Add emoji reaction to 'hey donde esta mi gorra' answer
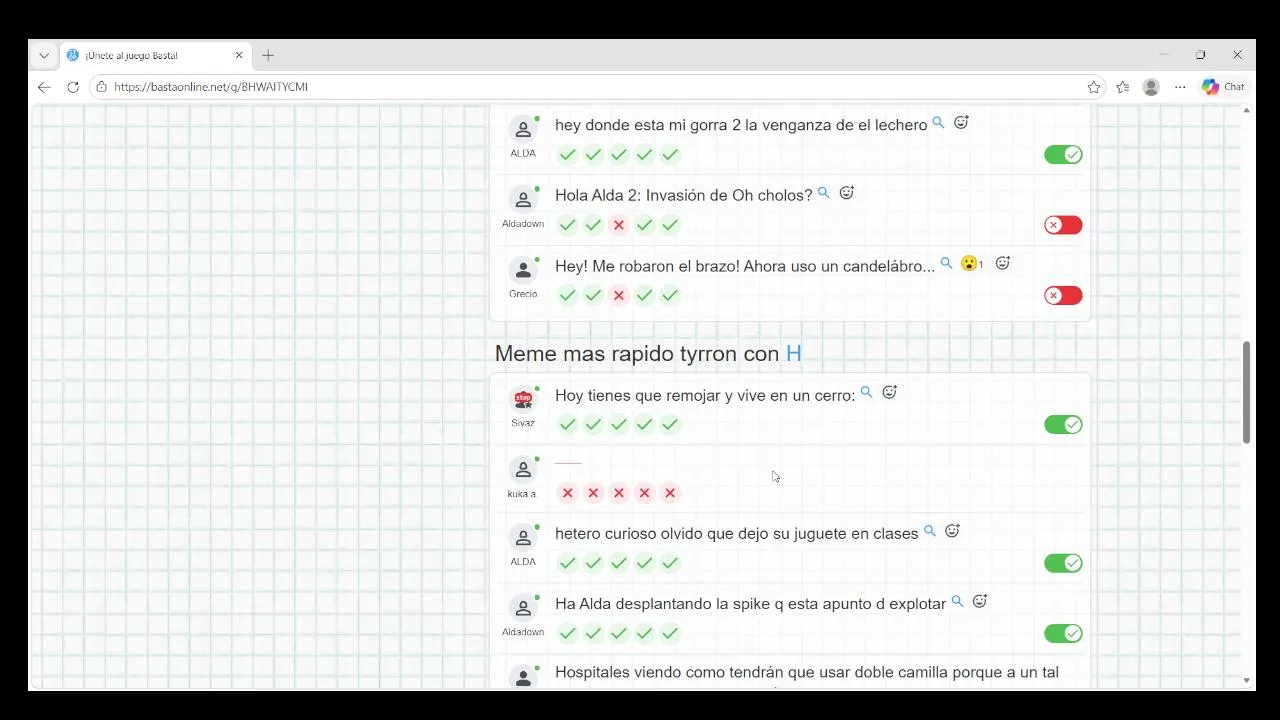The height and width of the screenshot is (720, 1280). tap(961, 123)
